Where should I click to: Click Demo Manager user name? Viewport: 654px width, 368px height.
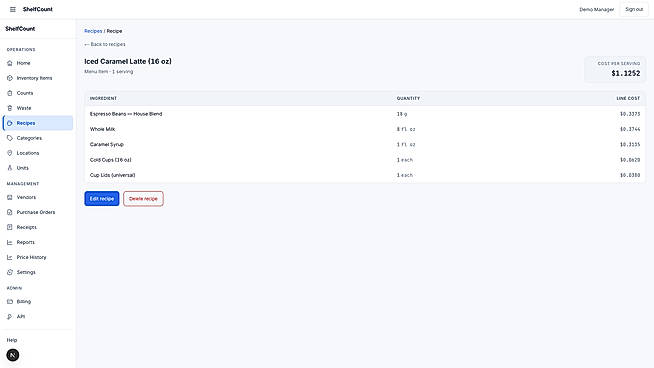click(596, 9)
